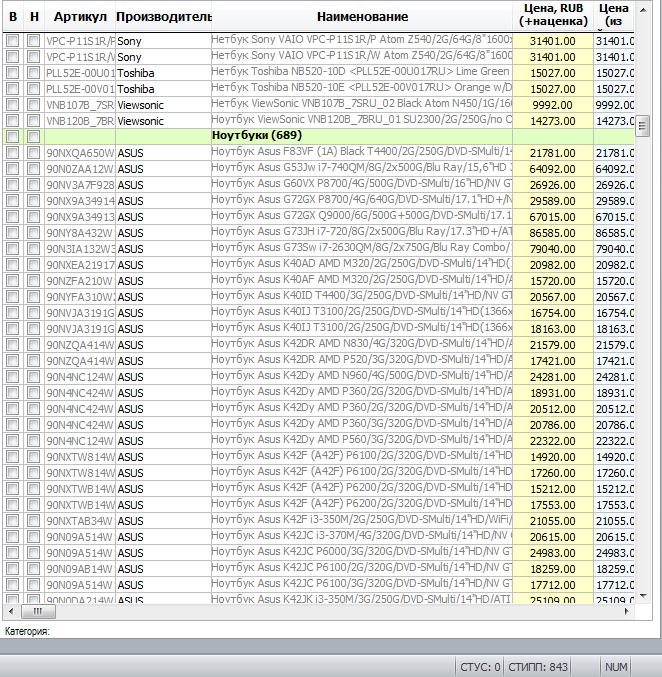Tick the В checkbox for Sony VPC-P11S1R/P row

point(13,41)
